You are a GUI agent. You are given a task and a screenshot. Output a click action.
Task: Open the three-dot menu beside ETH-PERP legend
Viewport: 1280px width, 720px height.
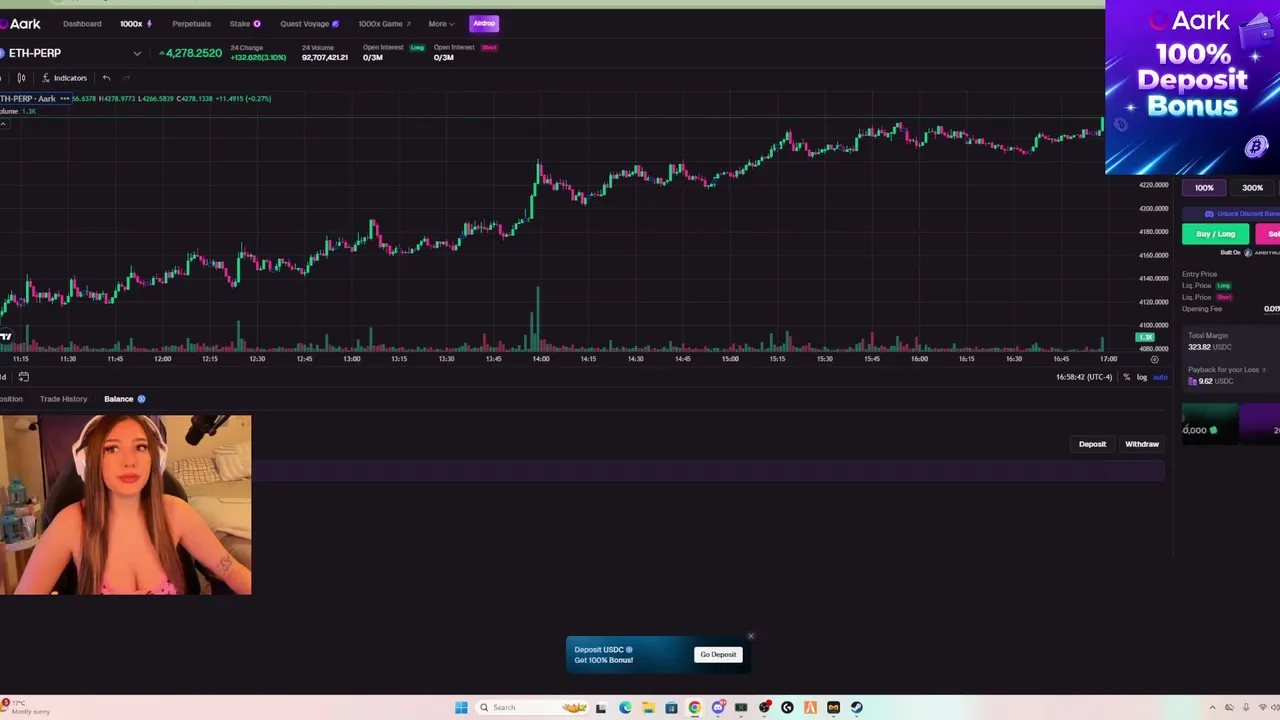point(65,98)
